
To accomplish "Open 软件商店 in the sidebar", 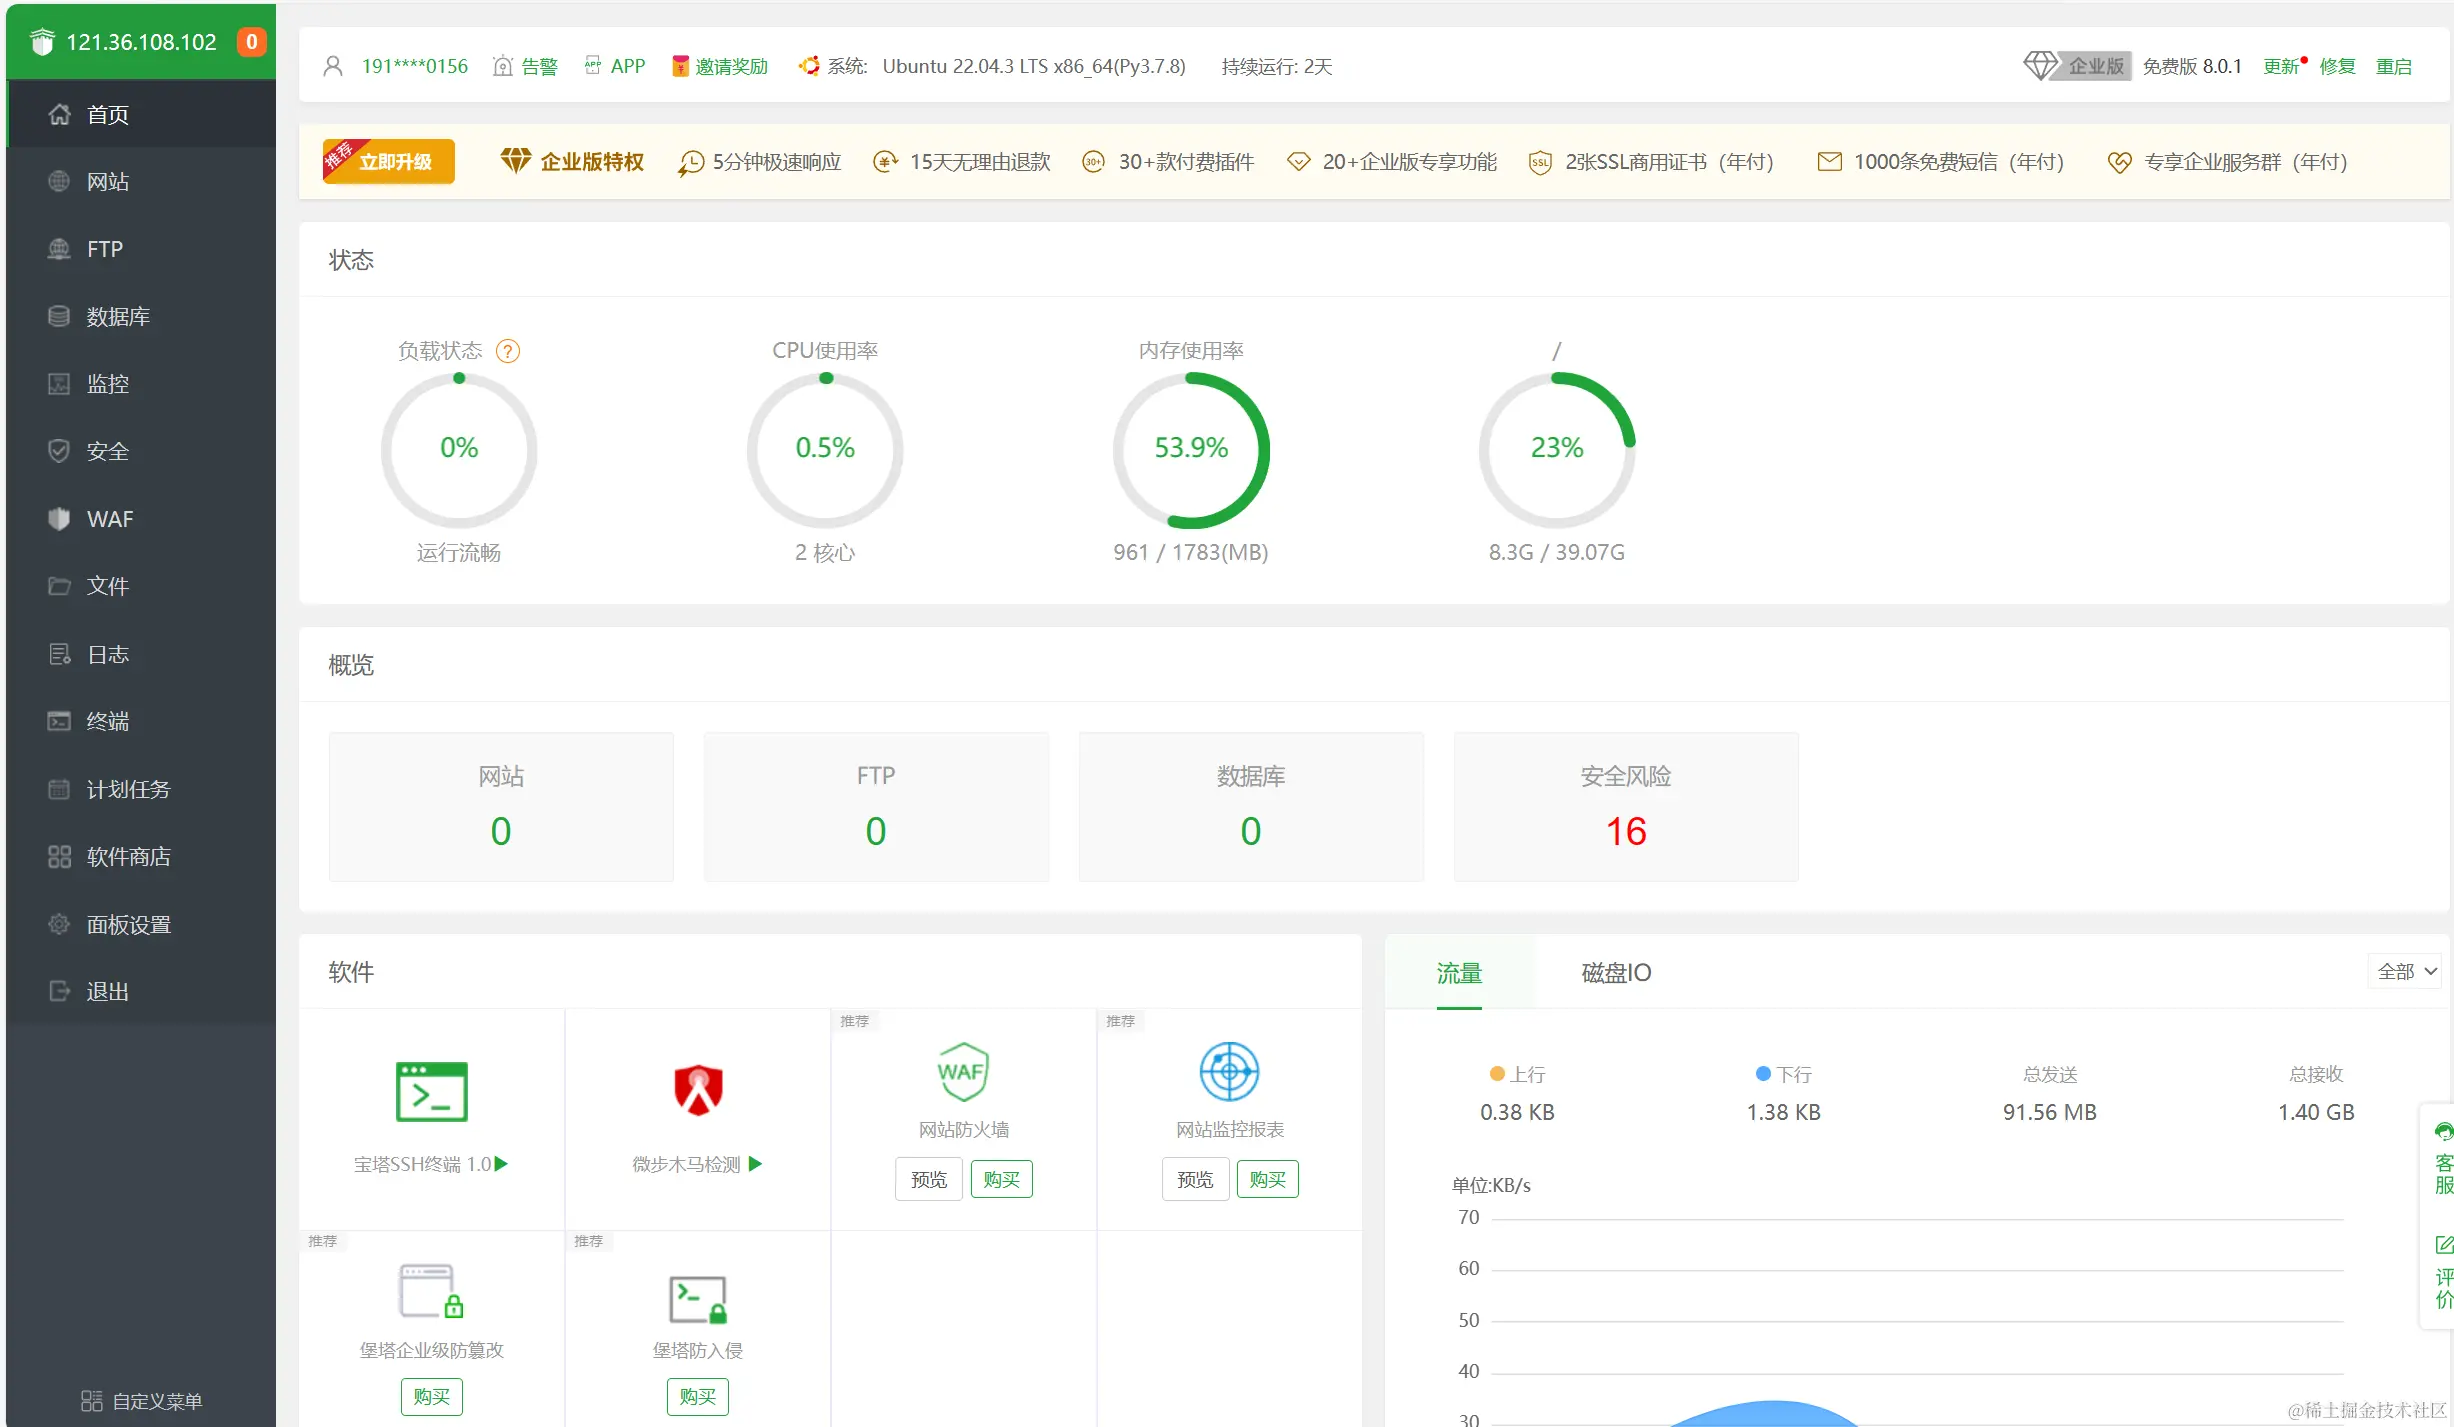I will pos(128,856).
